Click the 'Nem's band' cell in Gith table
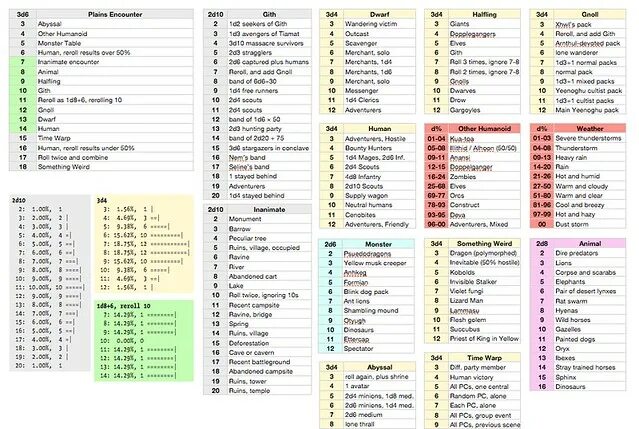Viewport: 639px width, 429px height. tap(269, 157)
